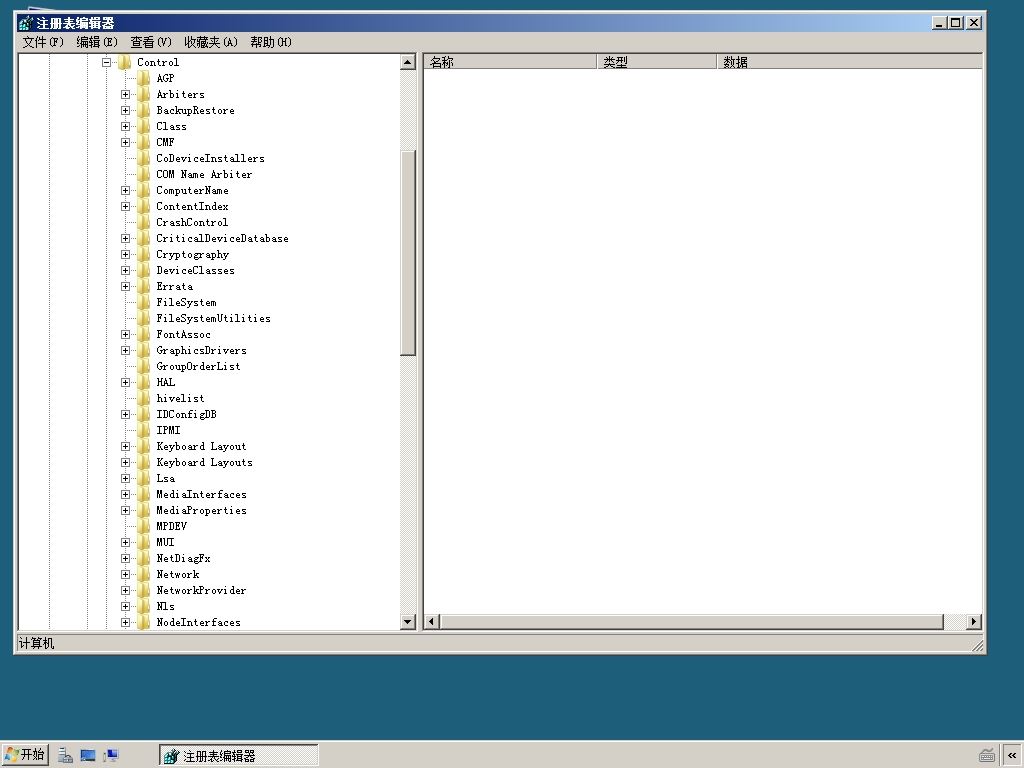Click right pane scroll right arrow
The height and width of the screenshot is (768, 1024).
pos(974,622)
